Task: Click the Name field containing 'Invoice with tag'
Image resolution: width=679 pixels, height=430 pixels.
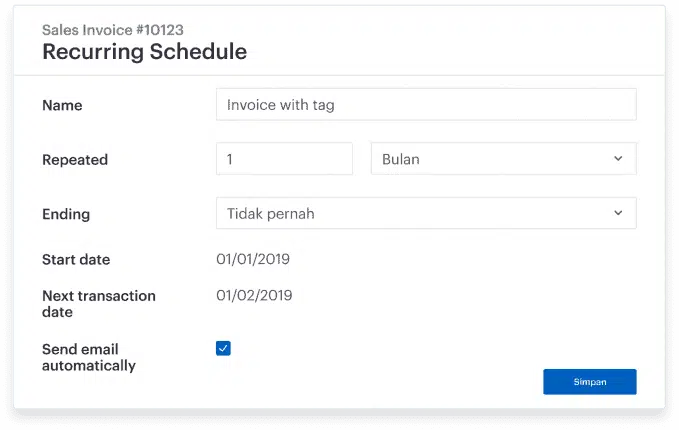Action: pyautogui.click(x=426, y=104)
